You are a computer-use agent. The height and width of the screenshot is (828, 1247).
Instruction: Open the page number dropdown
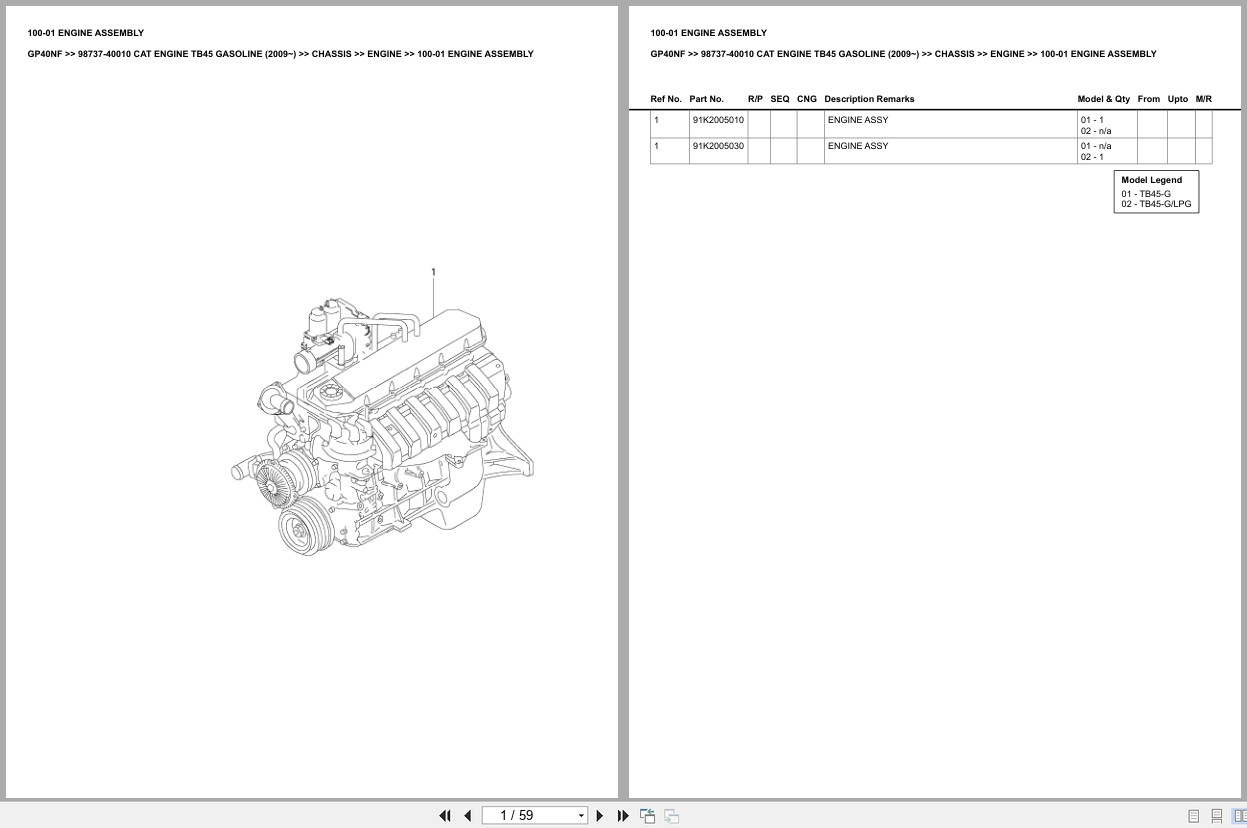[x=581, y=815]
